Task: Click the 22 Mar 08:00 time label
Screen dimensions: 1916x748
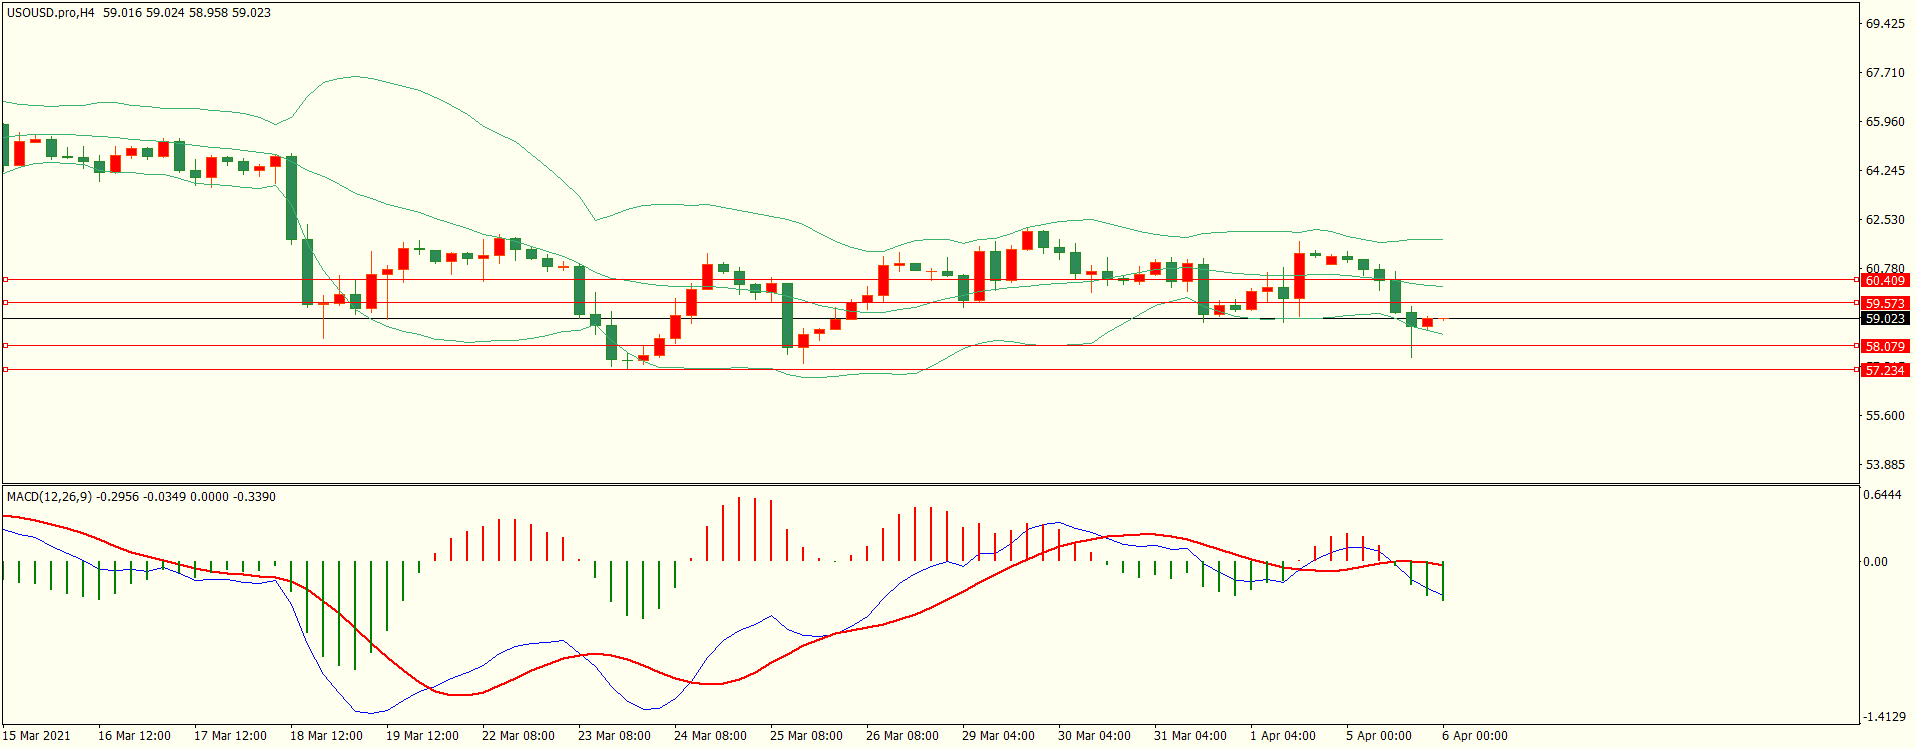Action: 518,736
